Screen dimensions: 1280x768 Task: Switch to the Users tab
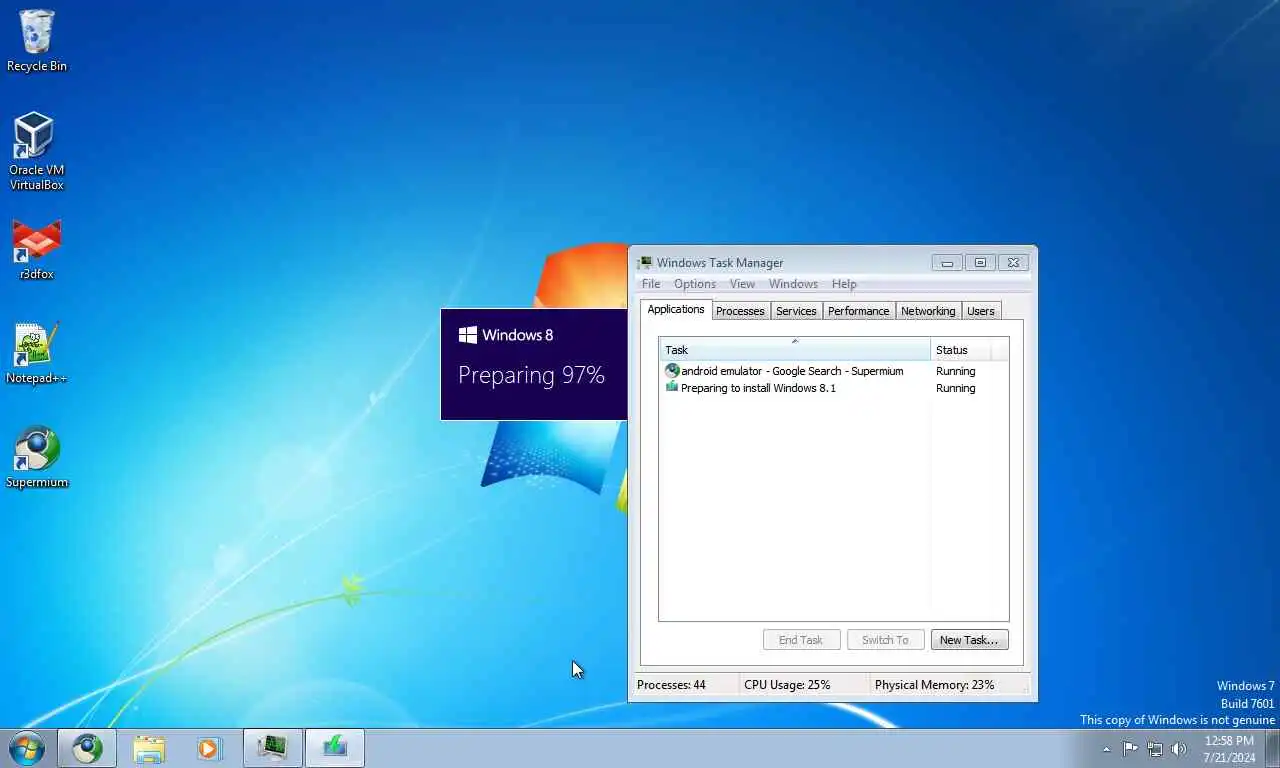point(981,311)
